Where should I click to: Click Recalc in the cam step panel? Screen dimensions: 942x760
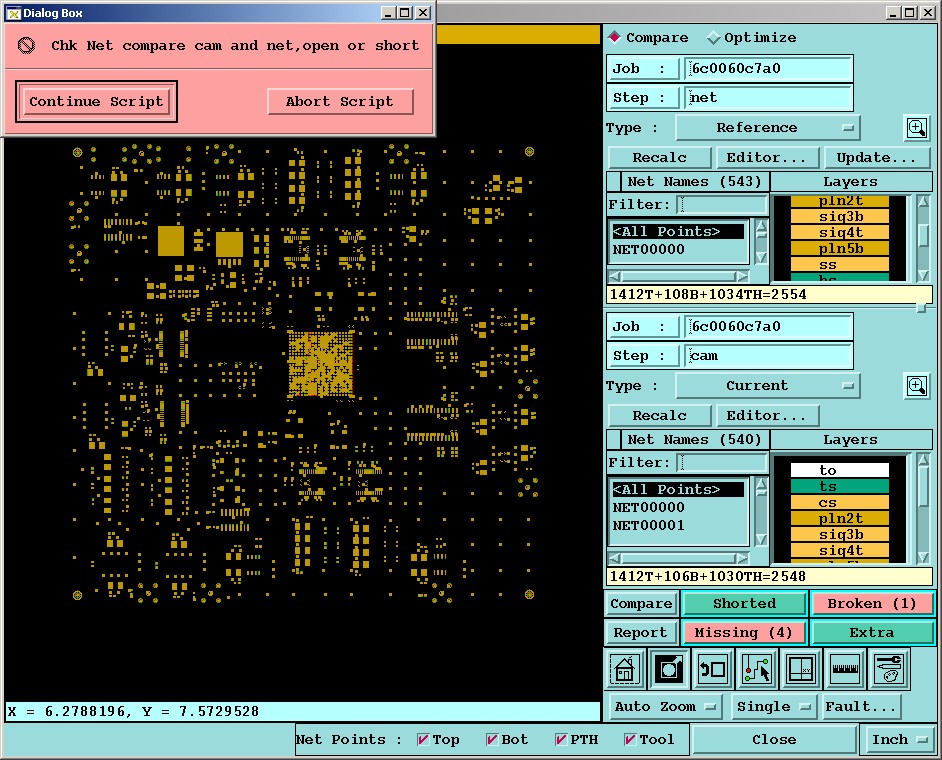tap(659, 415)
